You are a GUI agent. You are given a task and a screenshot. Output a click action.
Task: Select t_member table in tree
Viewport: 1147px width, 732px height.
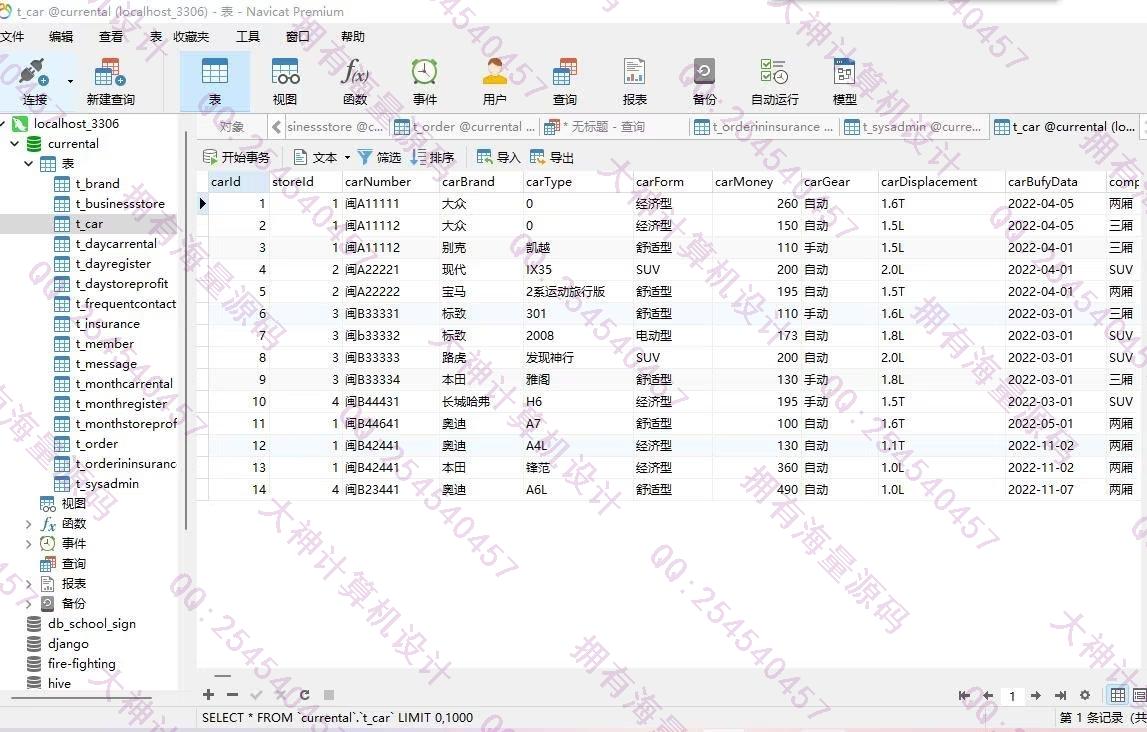[x=105, y=343]
